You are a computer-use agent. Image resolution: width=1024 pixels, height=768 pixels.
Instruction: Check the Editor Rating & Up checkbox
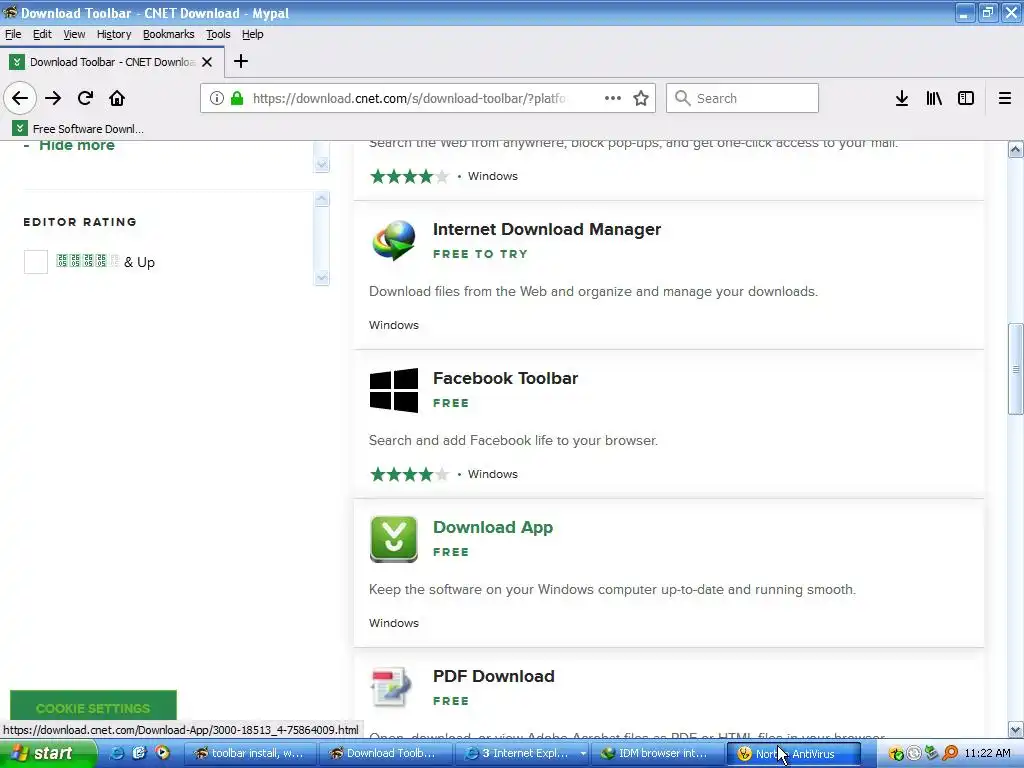click(36, 262)
